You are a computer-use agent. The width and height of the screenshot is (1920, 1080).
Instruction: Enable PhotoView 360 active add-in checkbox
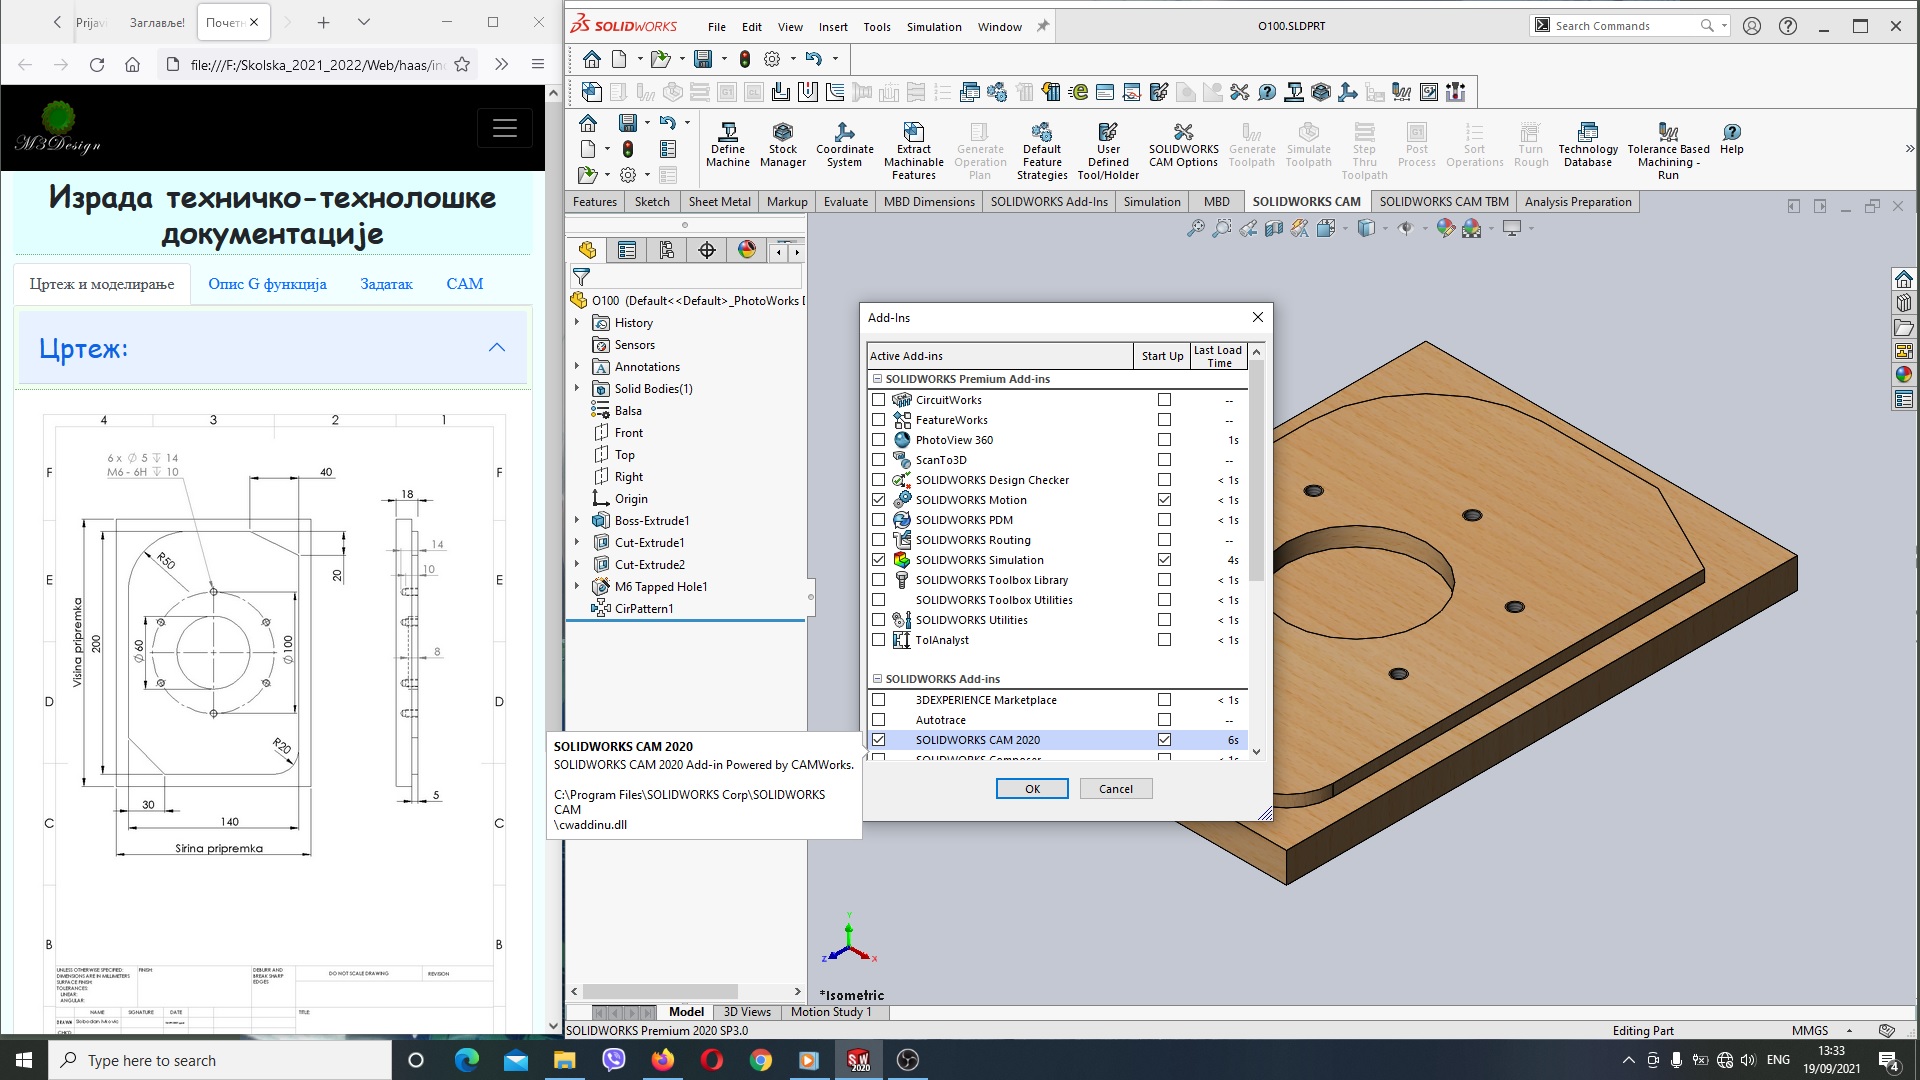(879, 440)
